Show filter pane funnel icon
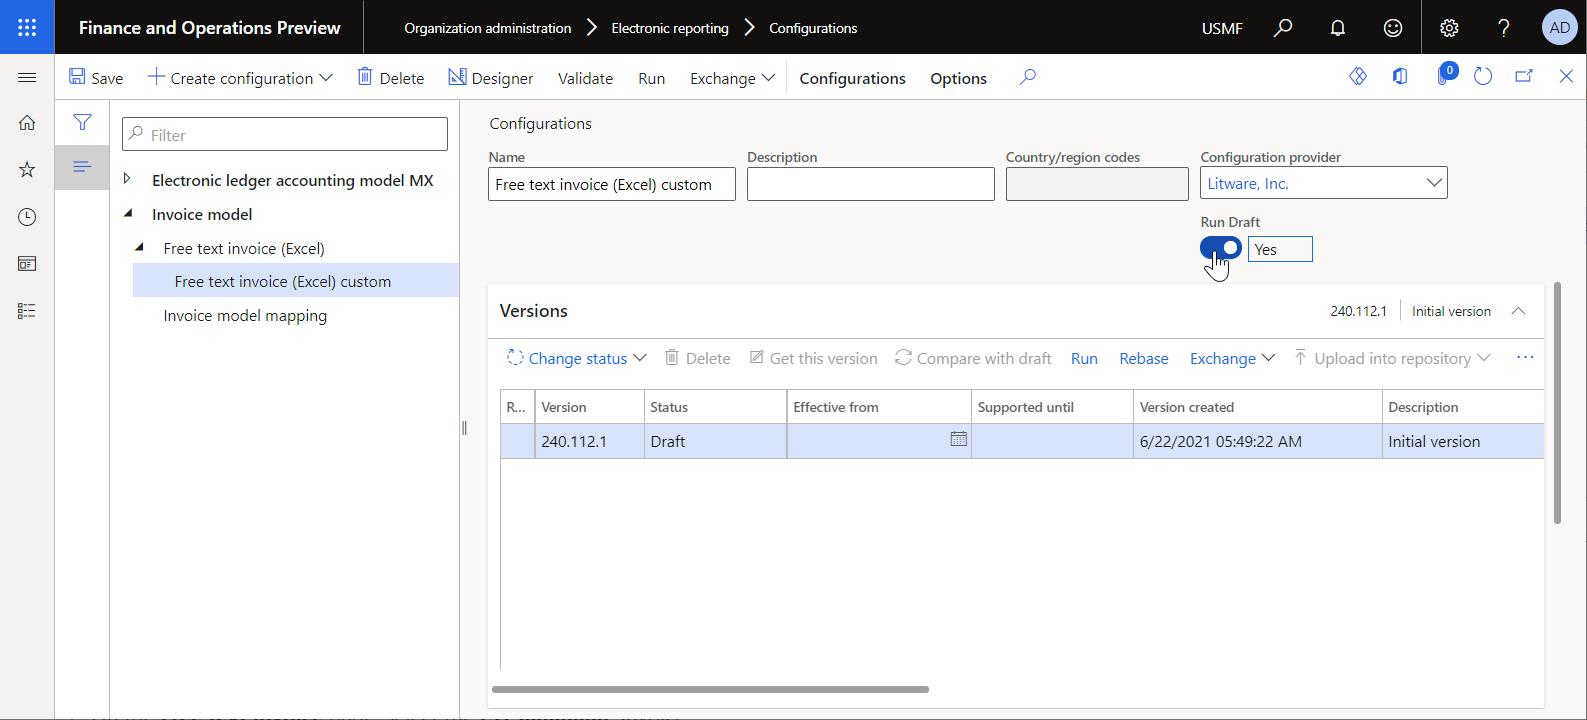This screenshot has width=1587, height=720. [82, 122]
